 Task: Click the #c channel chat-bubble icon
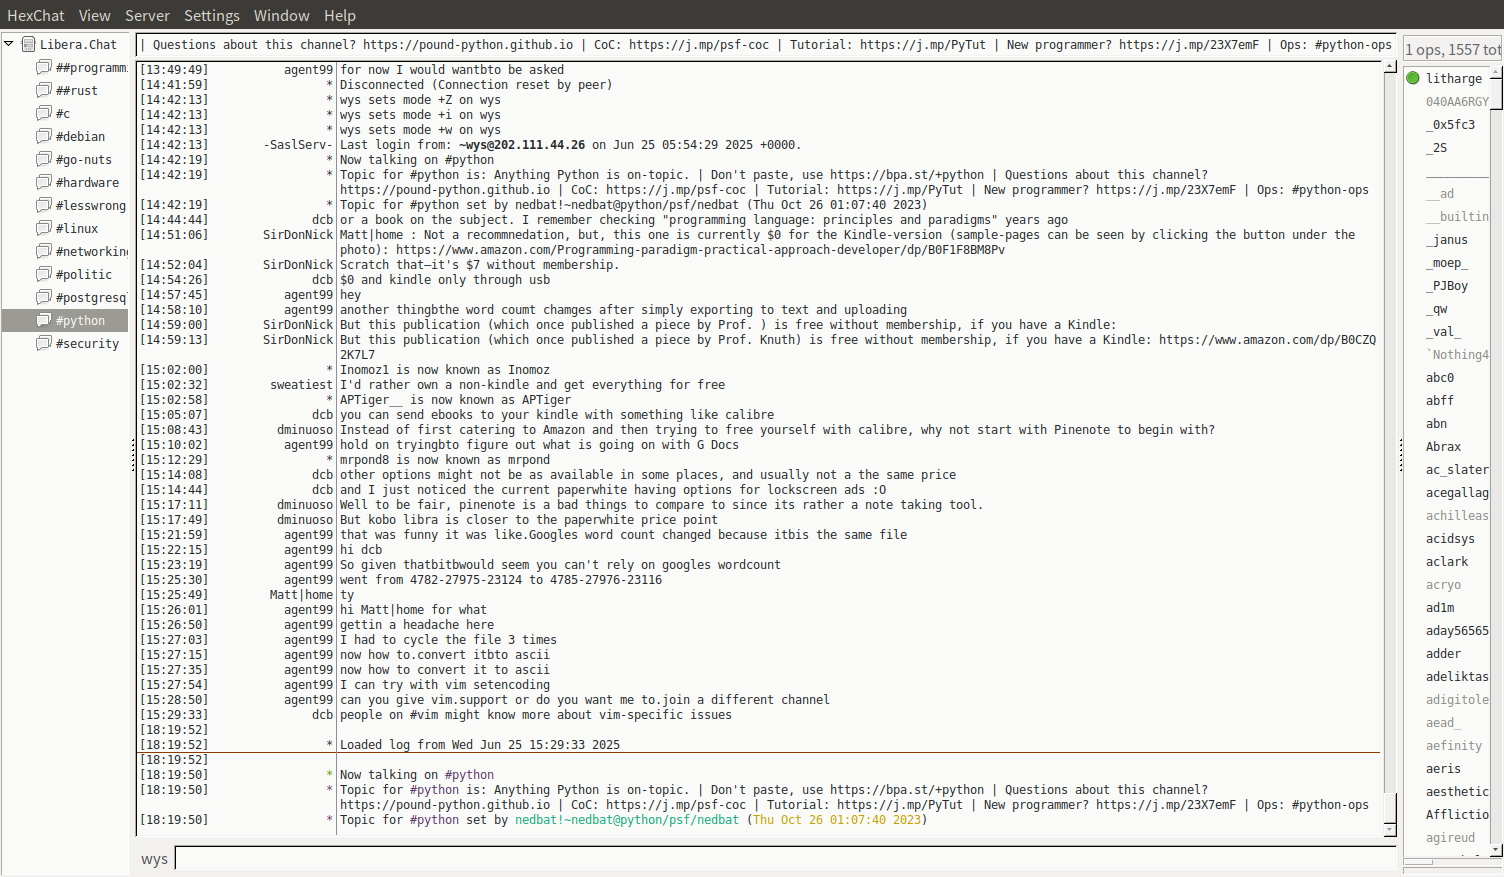click(43, 113)
